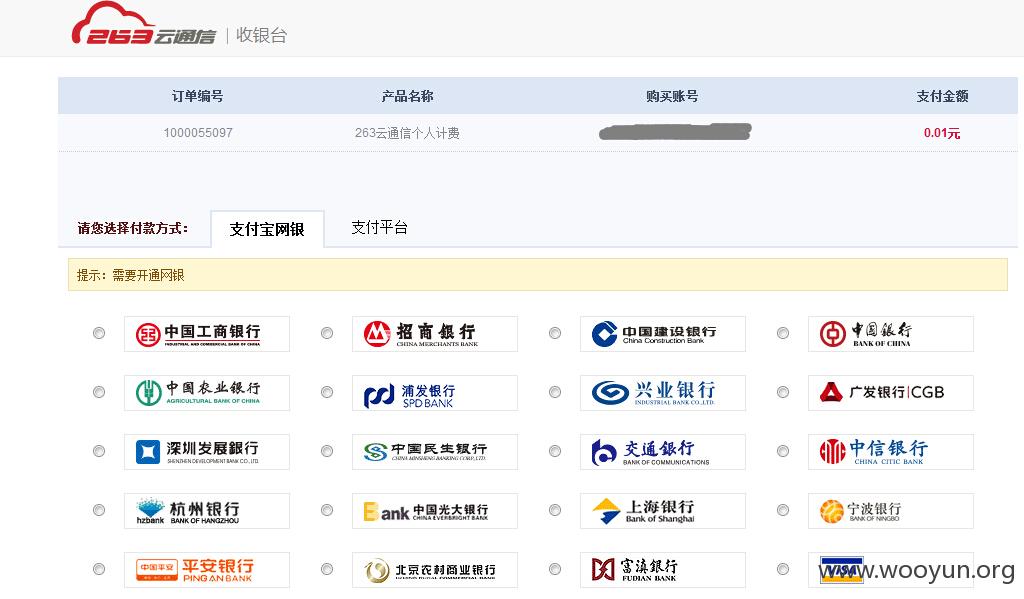Select the 中国建设银行 radio button
Screen dimensions: 1024x599
[554, 333]
